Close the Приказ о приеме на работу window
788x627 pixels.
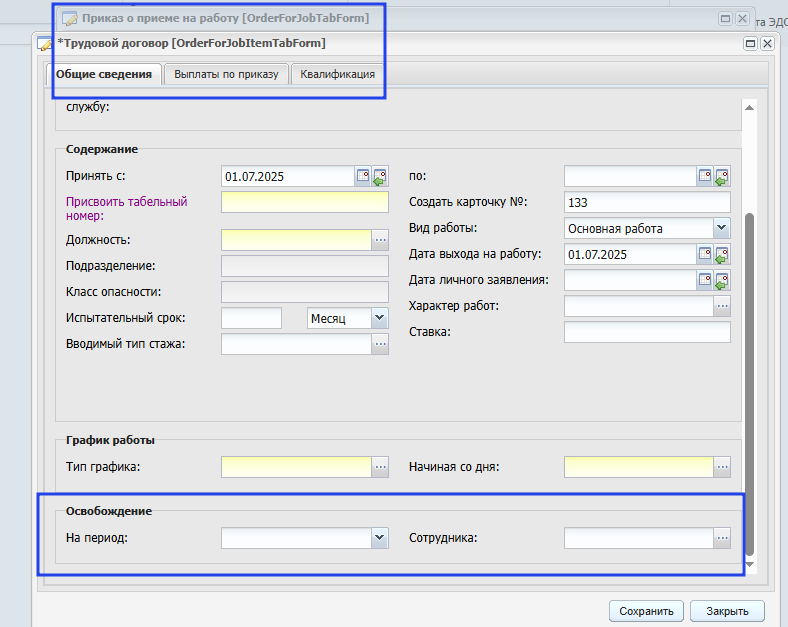point(742,19)
